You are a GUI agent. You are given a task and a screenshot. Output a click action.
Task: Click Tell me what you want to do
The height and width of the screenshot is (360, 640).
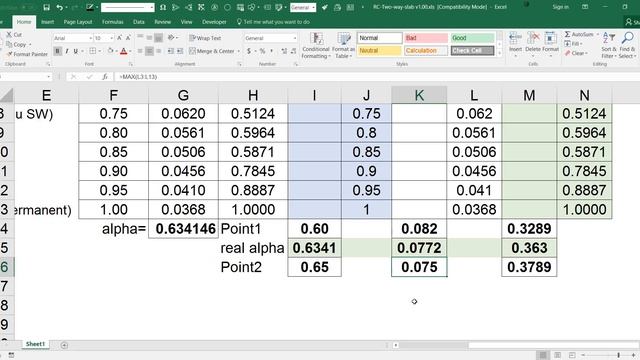pyautogui.click(x=273, y=22)
